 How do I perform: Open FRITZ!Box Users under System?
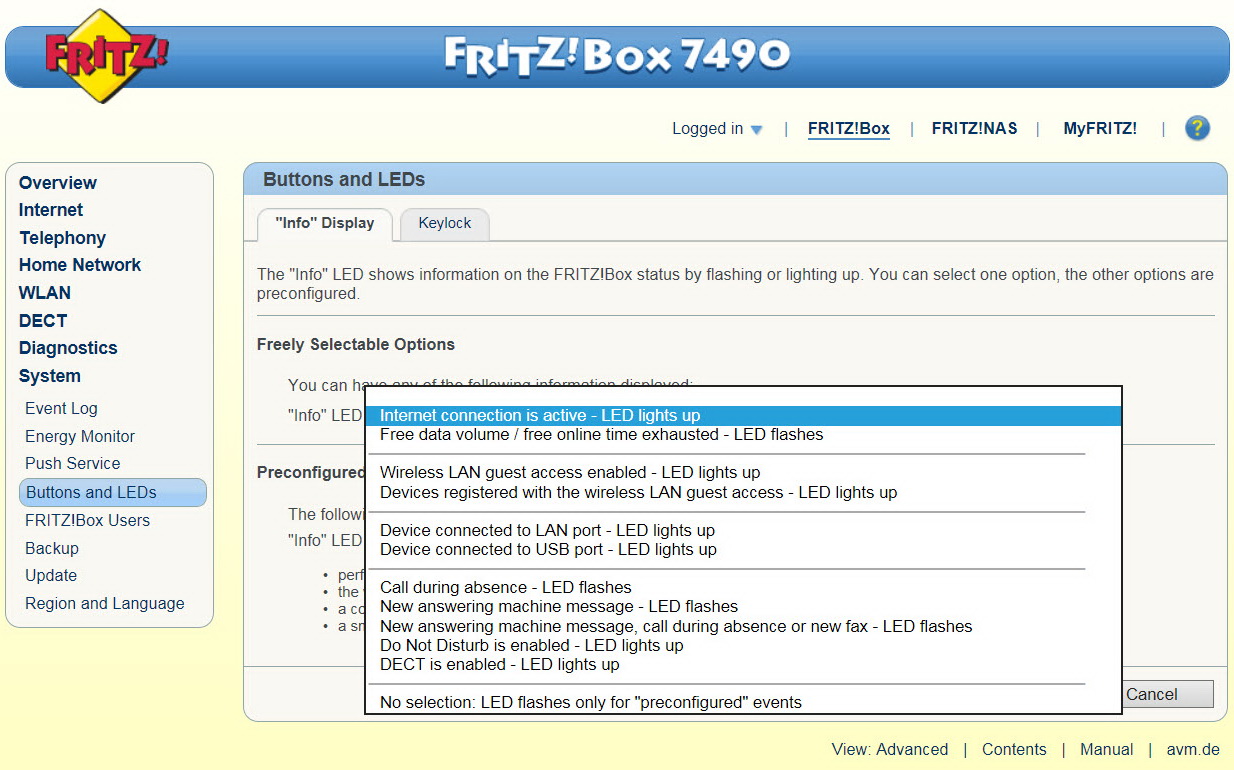[x=87, y=520]
